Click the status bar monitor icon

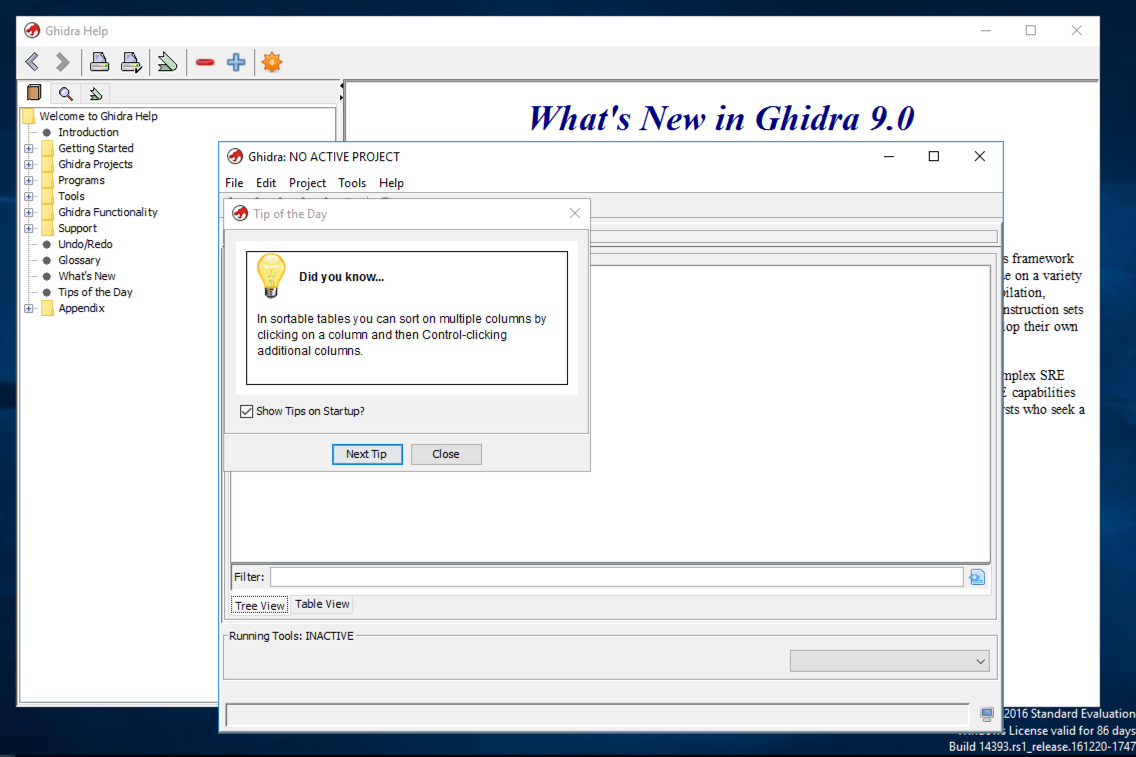(x=987, y=714)
